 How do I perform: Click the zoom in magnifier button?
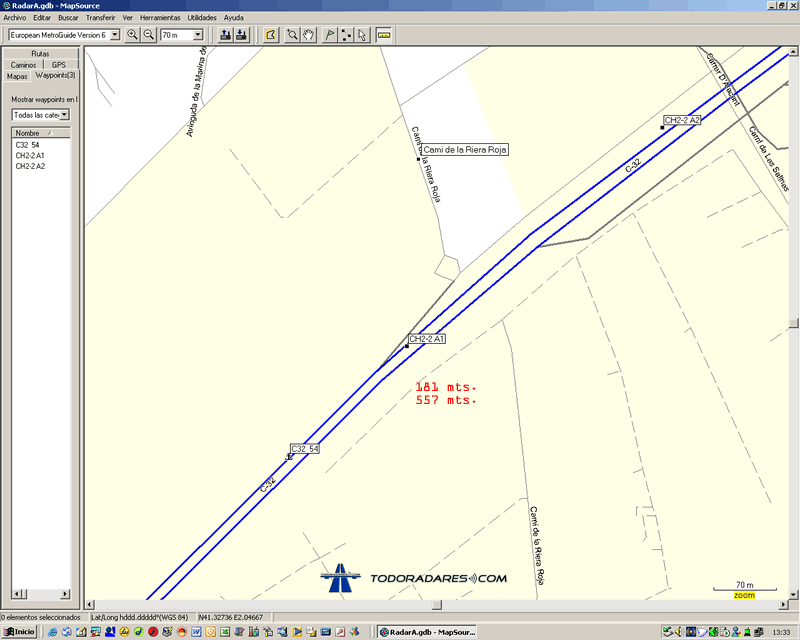click(x=132, y=35)
